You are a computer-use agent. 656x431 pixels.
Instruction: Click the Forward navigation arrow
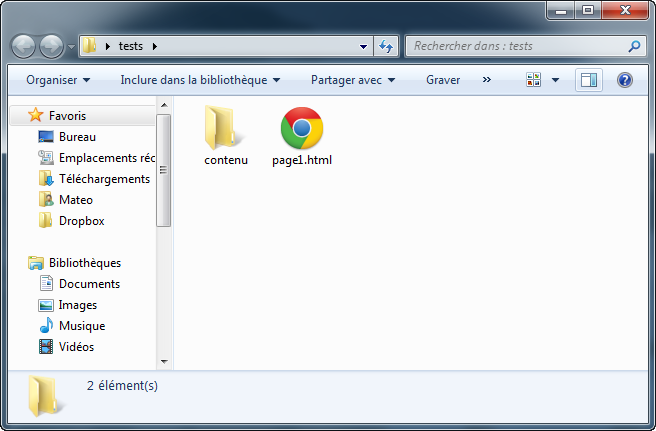pos(51,46)
